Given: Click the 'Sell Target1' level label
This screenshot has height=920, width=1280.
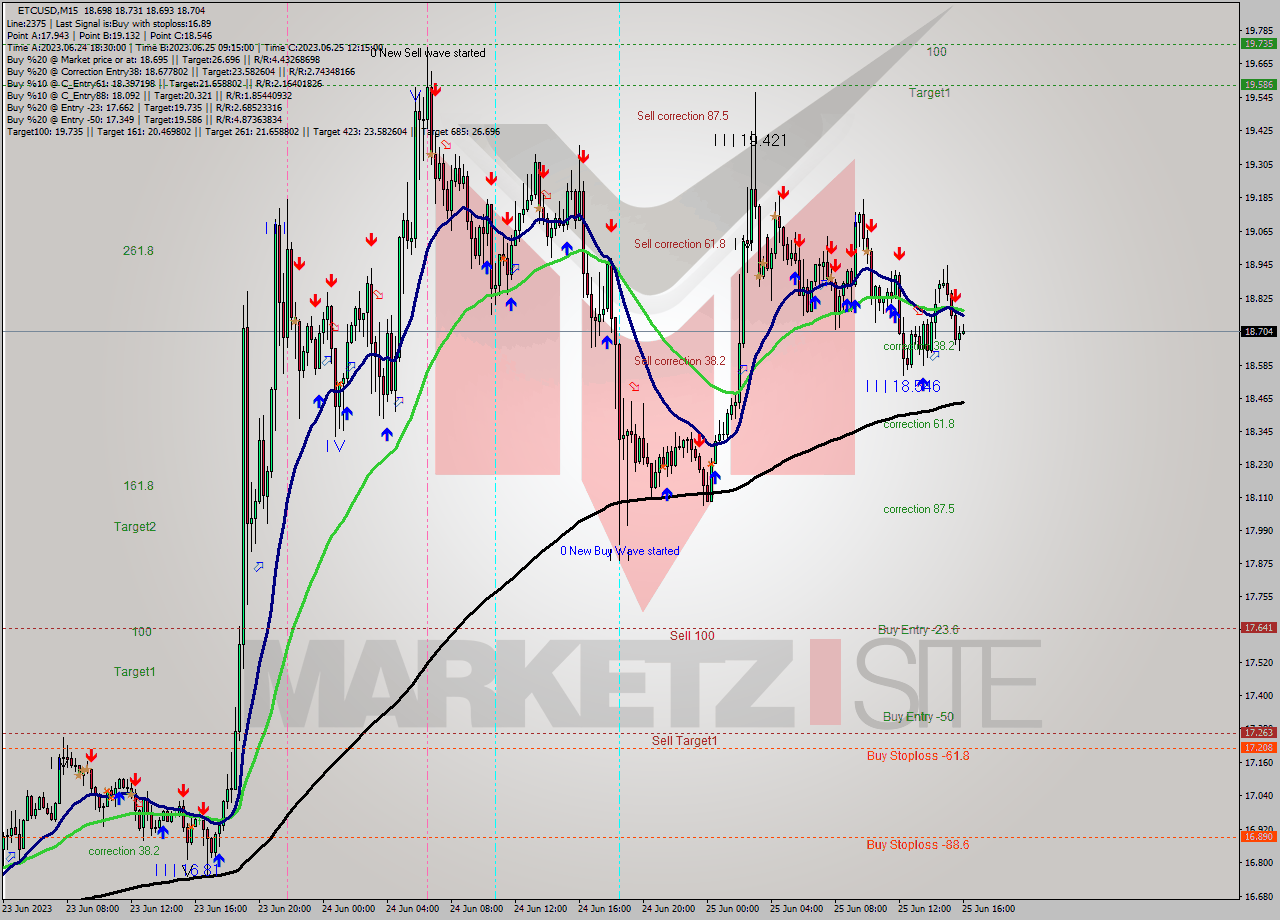Looking at the screenshot, I should (685, 741).
